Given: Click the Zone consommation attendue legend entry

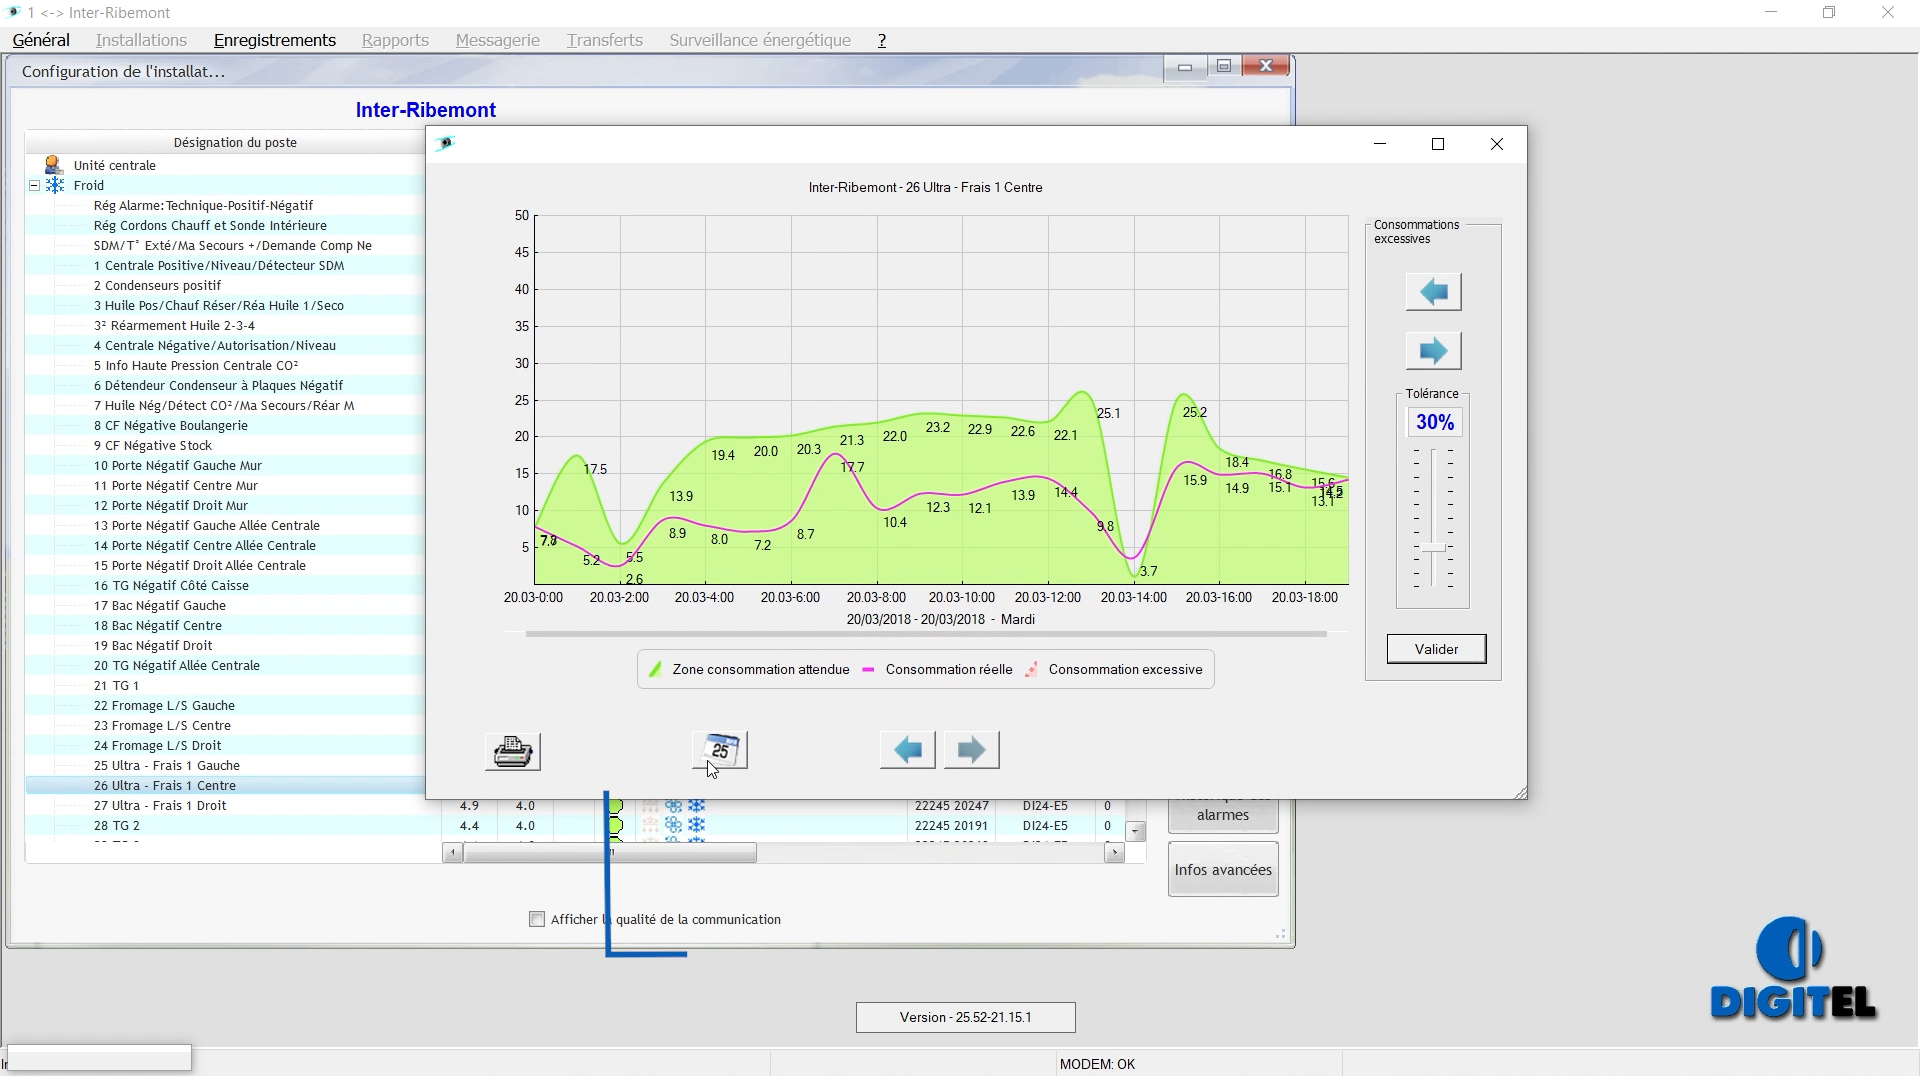Looking at the screenshot, I should click(x=750, y=670).
